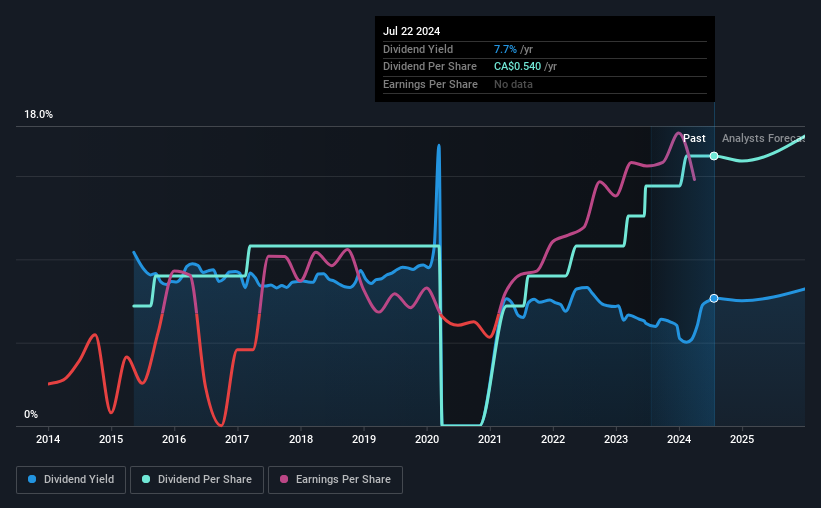Click the 2018 x-axis label
The image size is (821, 508).
pyautogui.click(x=301, y=439)
